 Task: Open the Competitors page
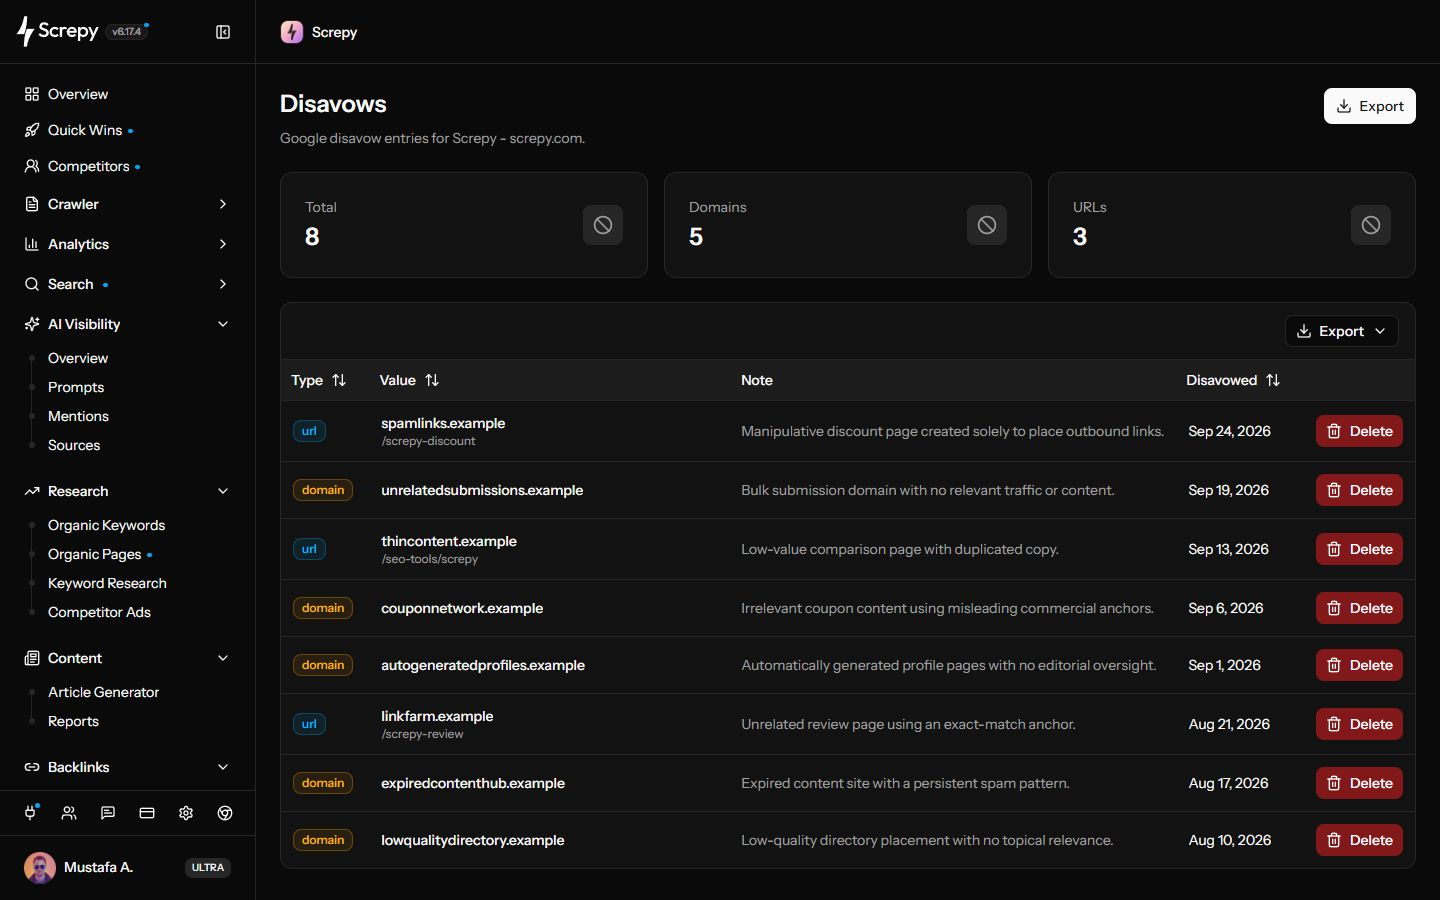pyautogui.click(x=88, y=166)
